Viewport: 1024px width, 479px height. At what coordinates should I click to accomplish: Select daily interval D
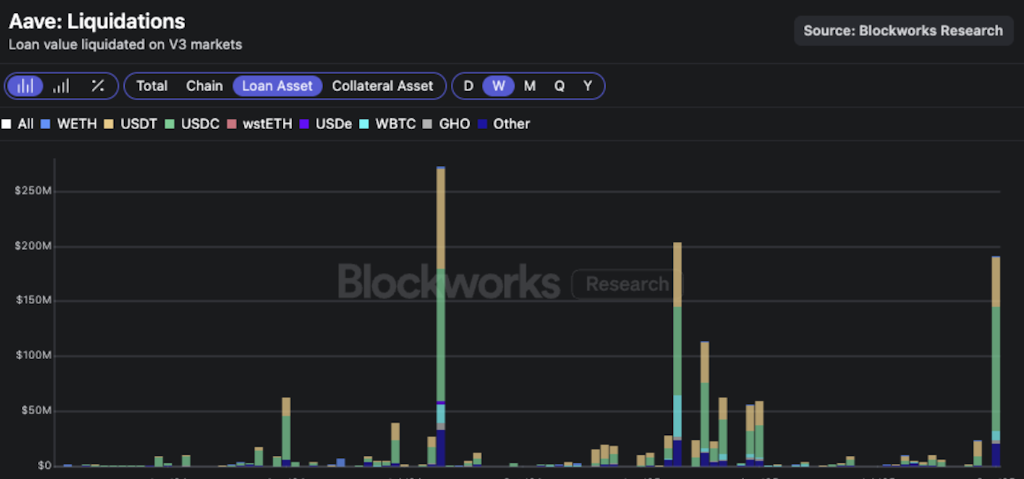(x=468, y=86)
